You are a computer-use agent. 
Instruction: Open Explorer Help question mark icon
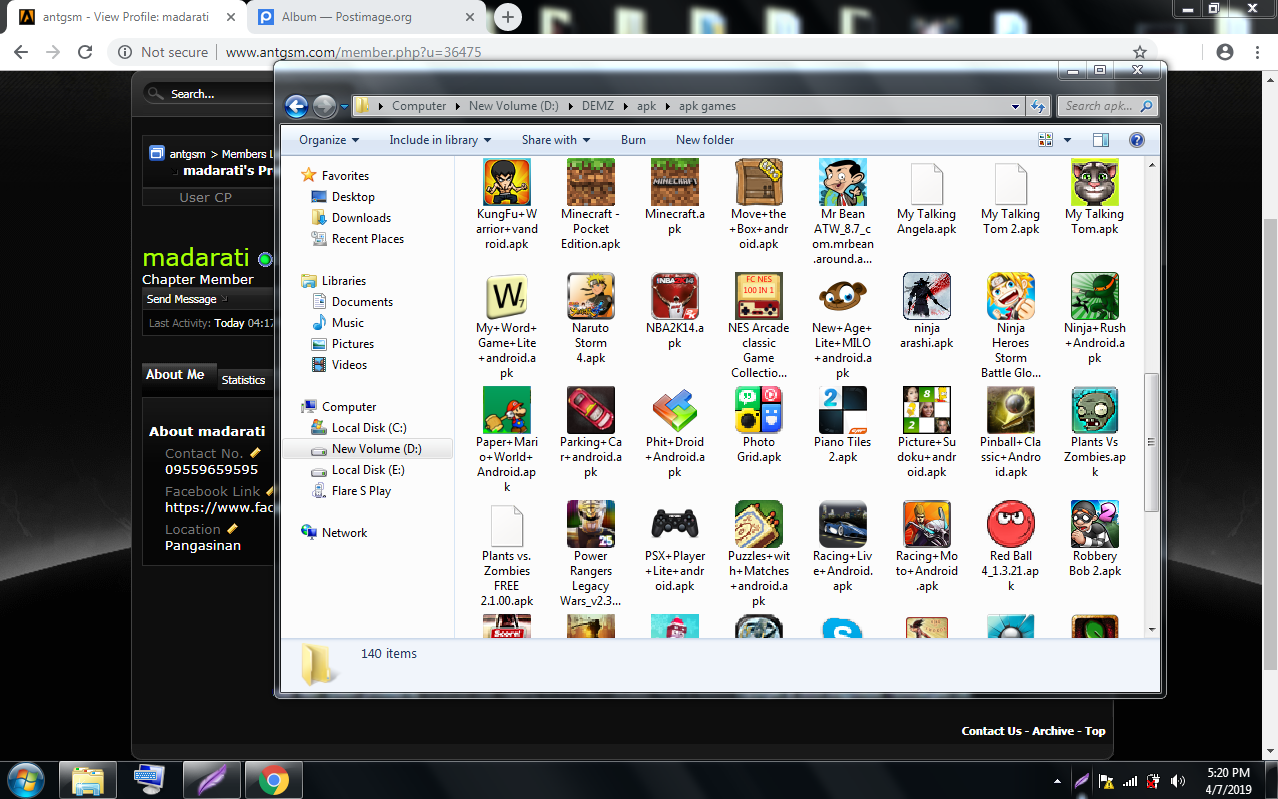[1136, 140]
